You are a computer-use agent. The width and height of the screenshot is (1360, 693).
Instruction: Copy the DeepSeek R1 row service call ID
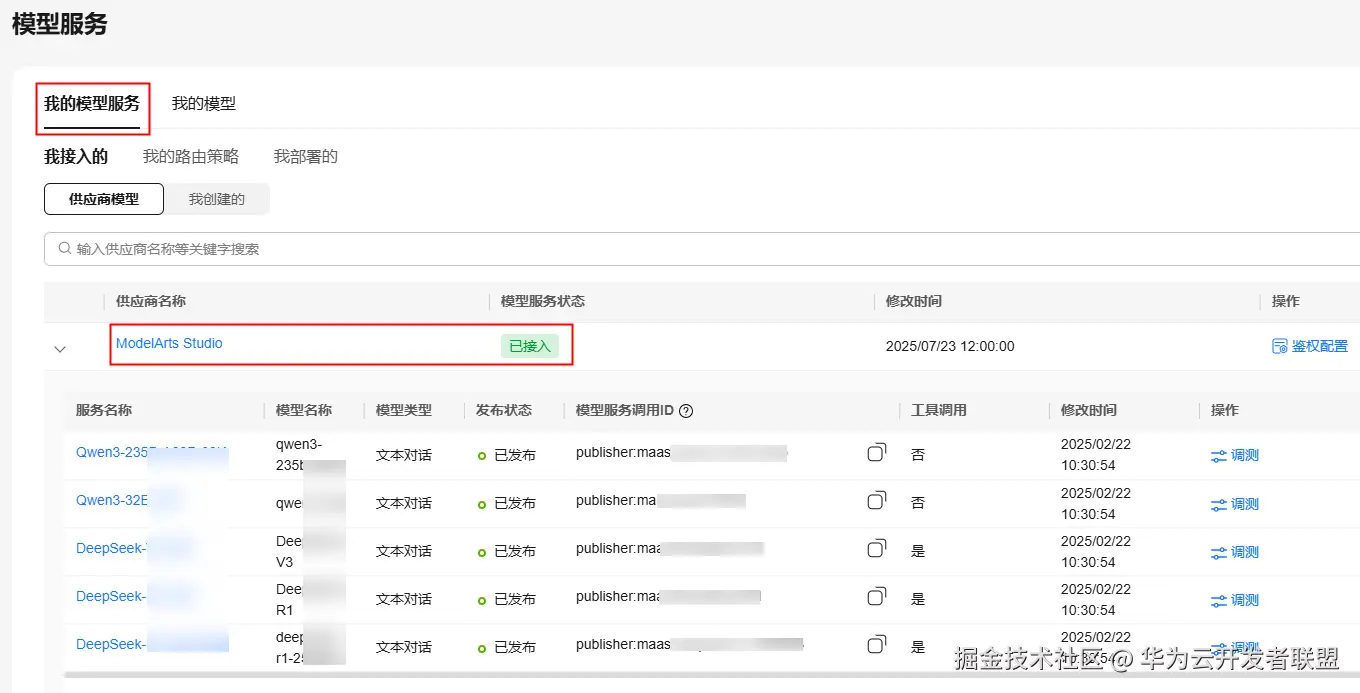point(876,596)
